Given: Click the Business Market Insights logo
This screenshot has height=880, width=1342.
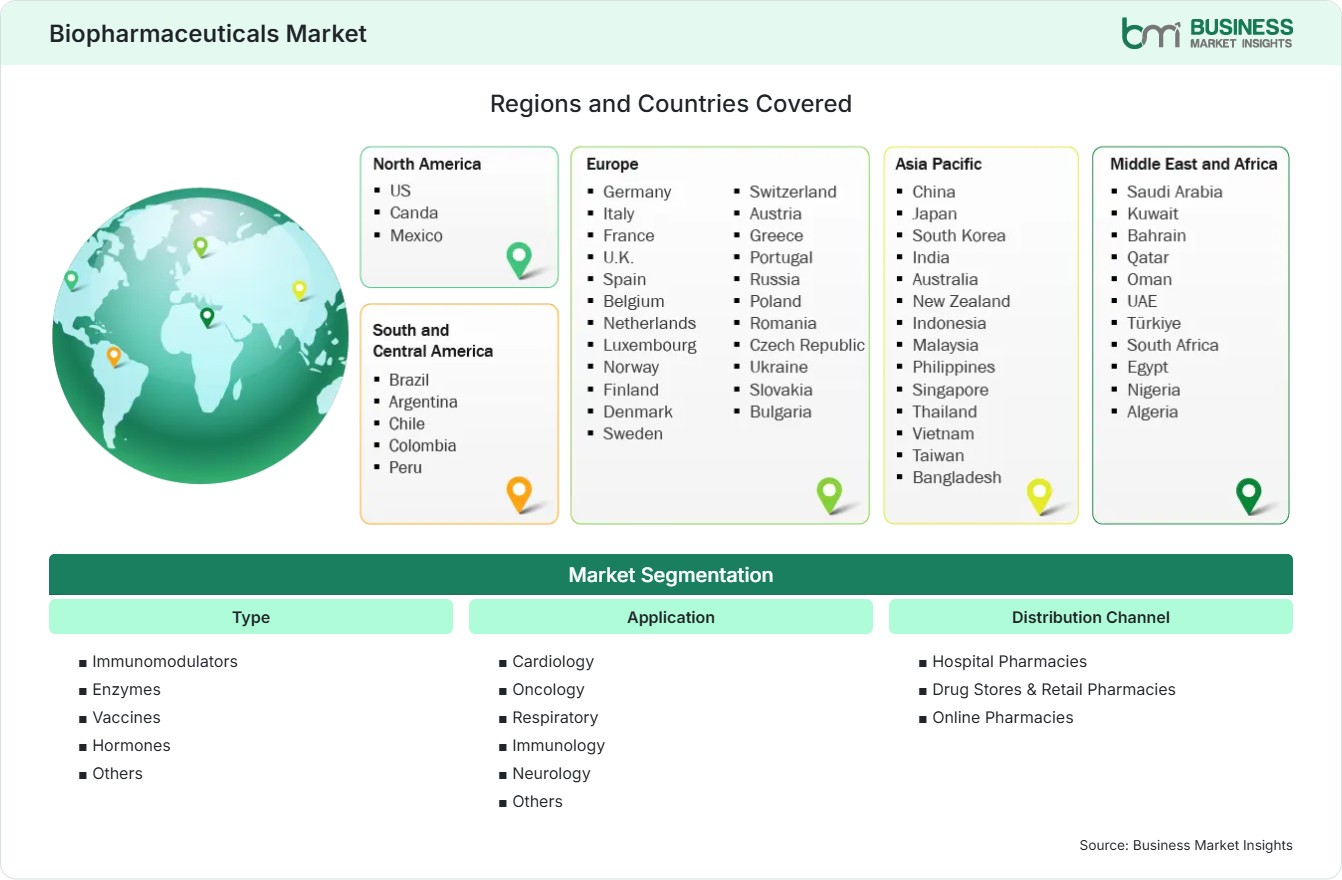Looking at the screenshot, I should [x=1207, y=32].
